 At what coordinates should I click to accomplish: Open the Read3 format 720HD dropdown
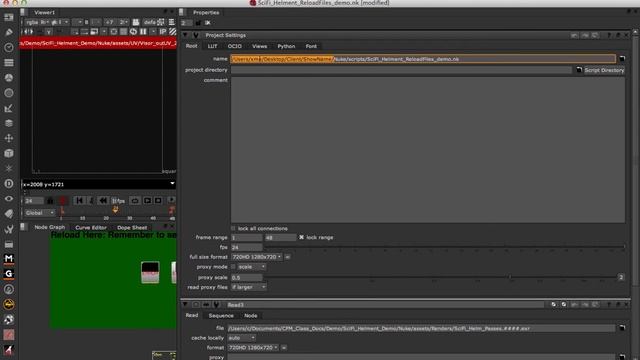pos(253,348)
